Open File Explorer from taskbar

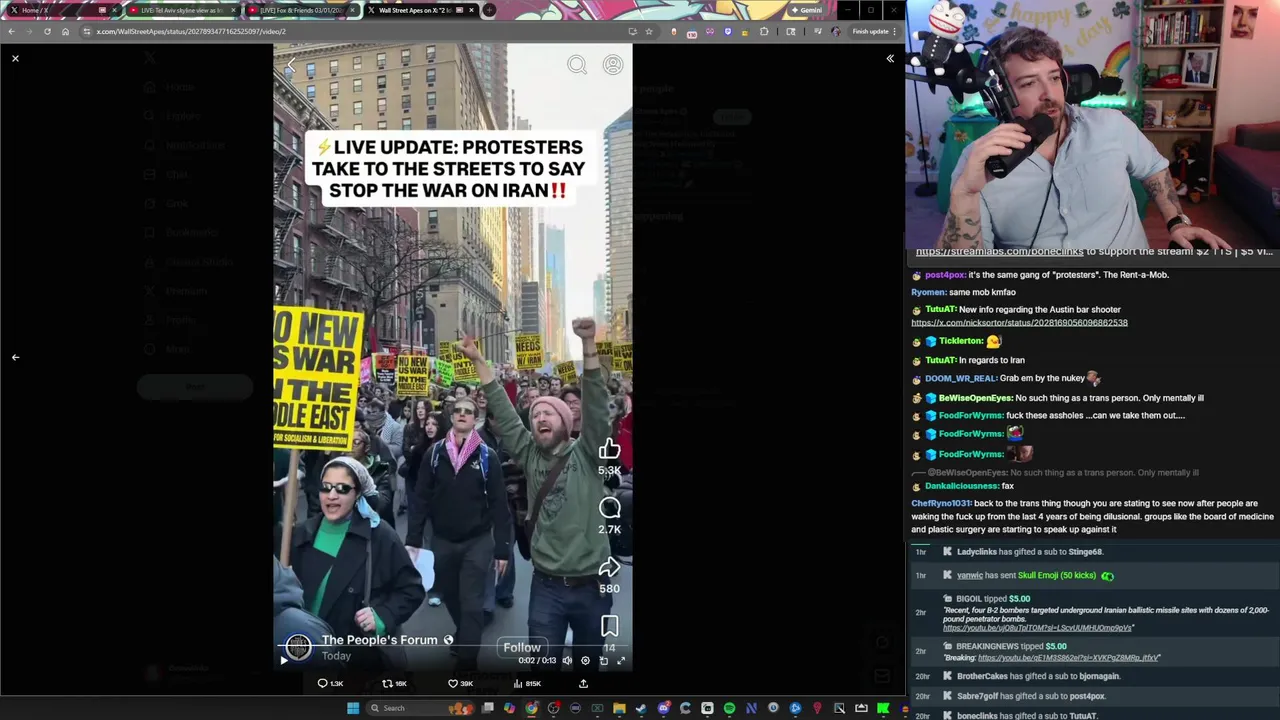pyautogui.click(x=619, y=708)
